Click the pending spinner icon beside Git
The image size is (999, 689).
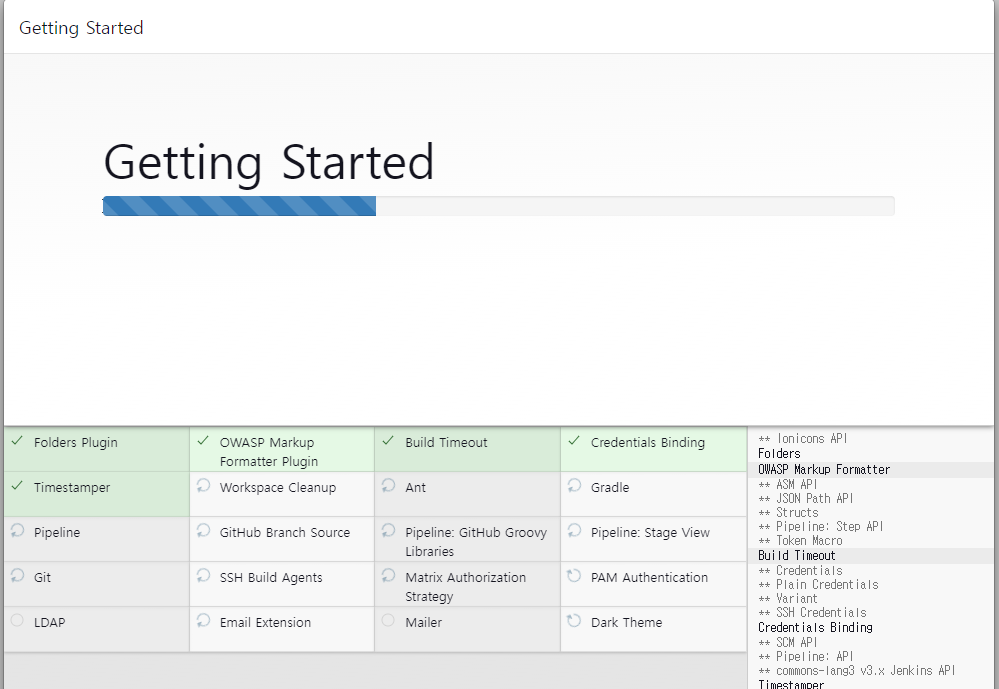(x=17, y=576)
